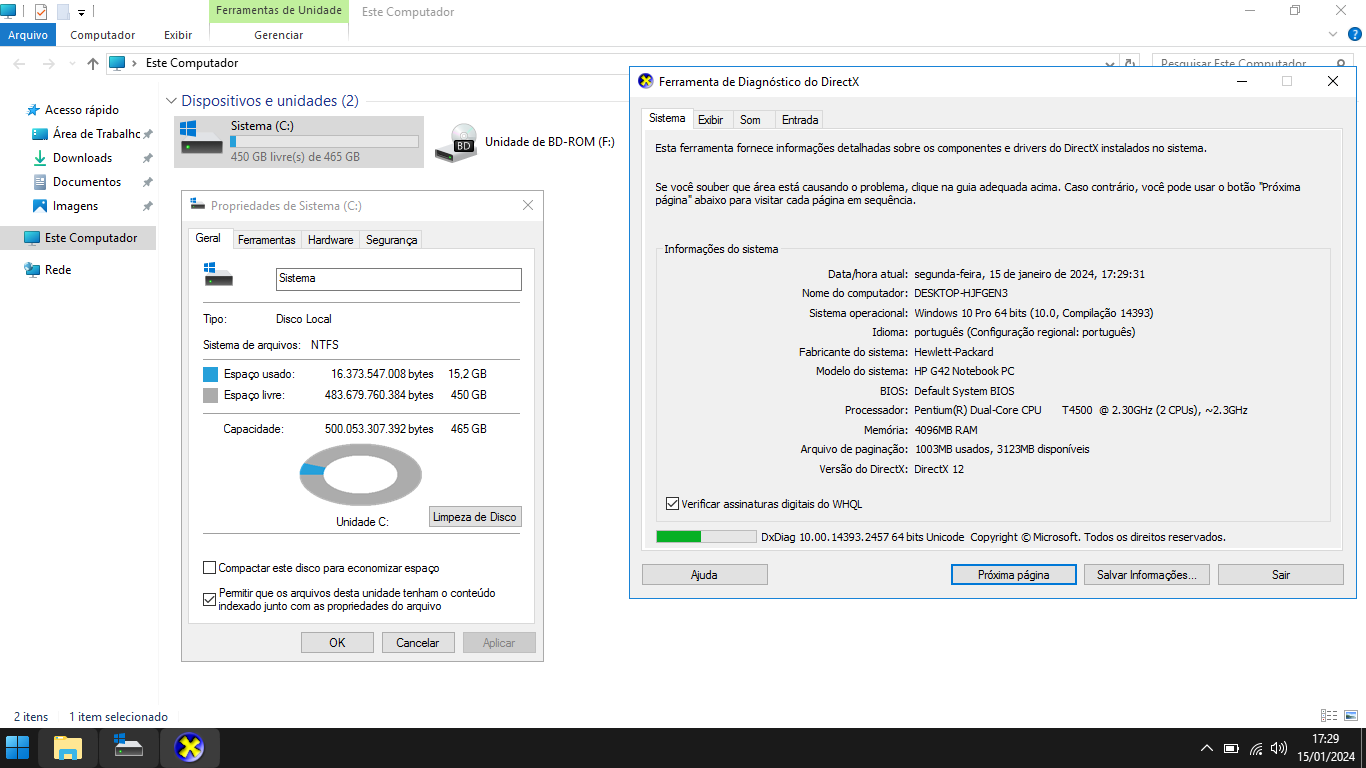Click Cancelar in the Propriedades dialog
Viewport: 1366px width, 768px height.
click(418, 643)
